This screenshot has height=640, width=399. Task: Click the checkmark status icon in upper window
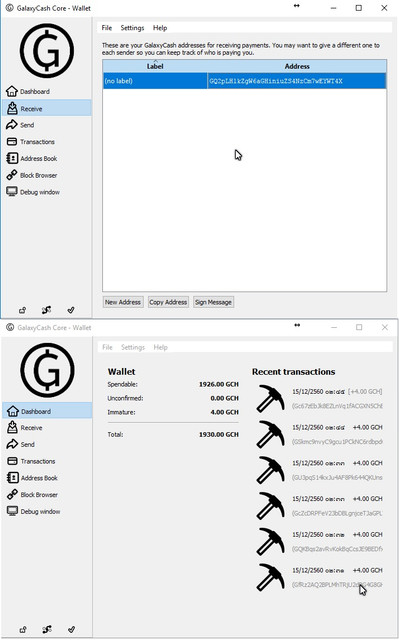pos(71,310)
